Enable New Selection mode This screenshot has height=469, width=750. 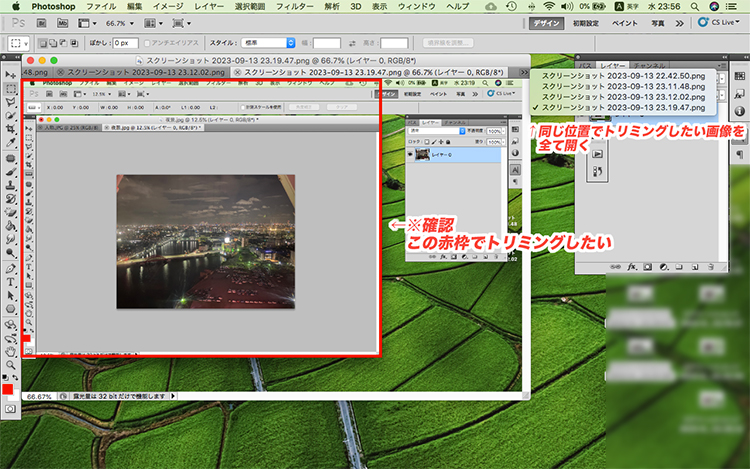click(43, 43)
